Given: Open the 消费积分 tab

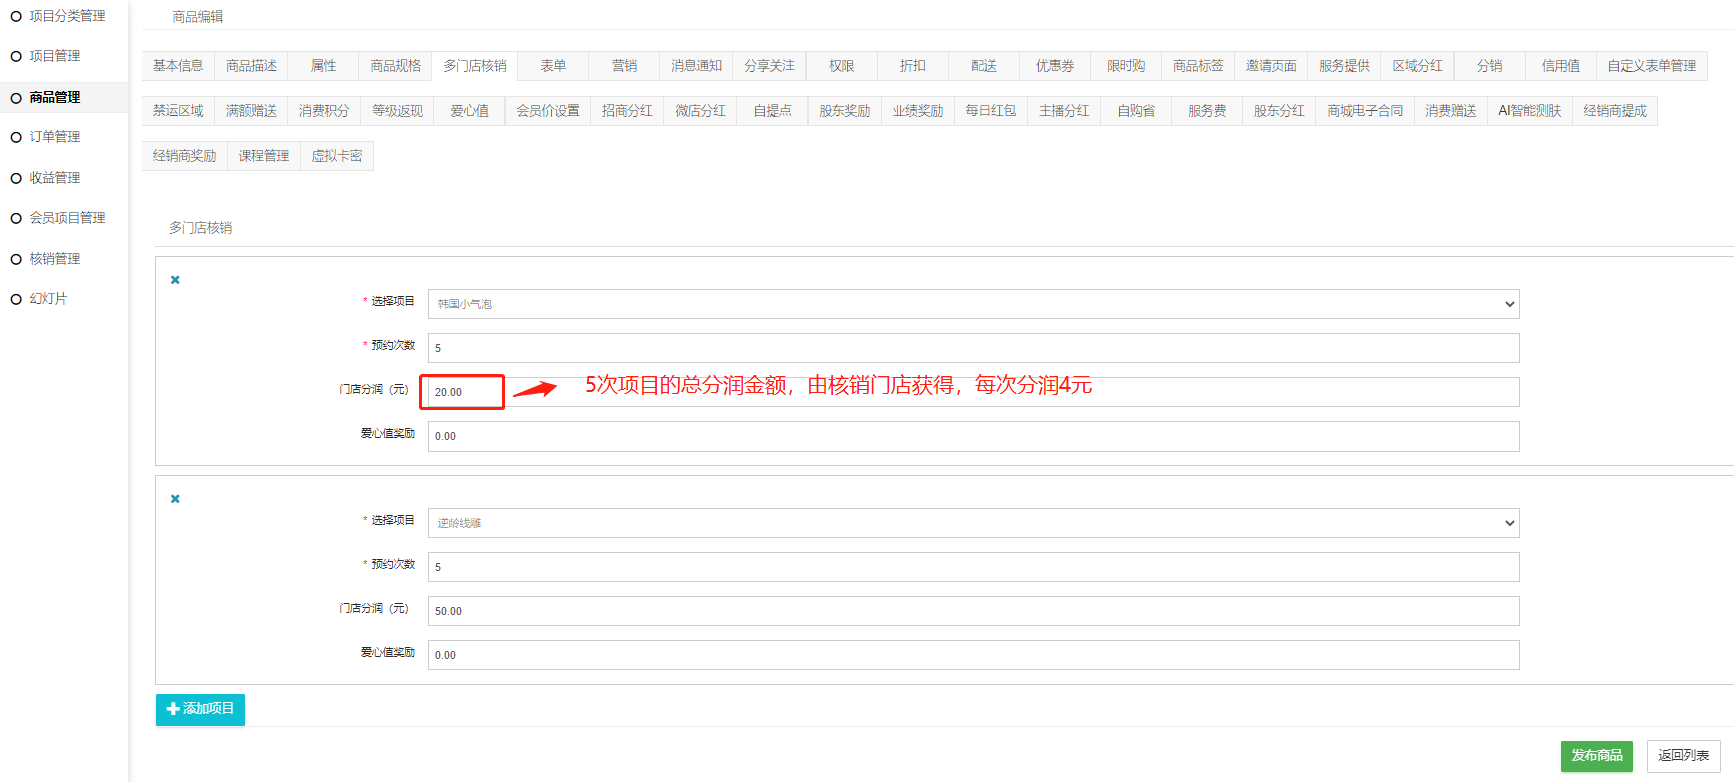Looking at the screenshot, I should click(x=324, y=111).
